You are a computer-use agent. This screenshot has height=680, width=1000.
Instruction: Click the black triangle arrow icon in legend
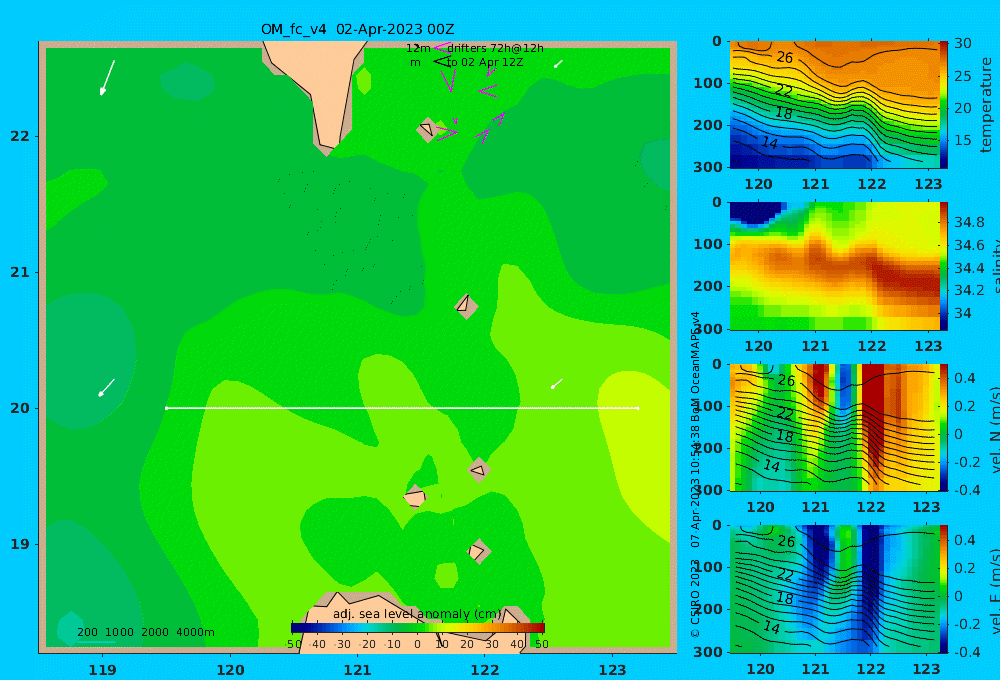pyautogui.click(x=441, y=62)
